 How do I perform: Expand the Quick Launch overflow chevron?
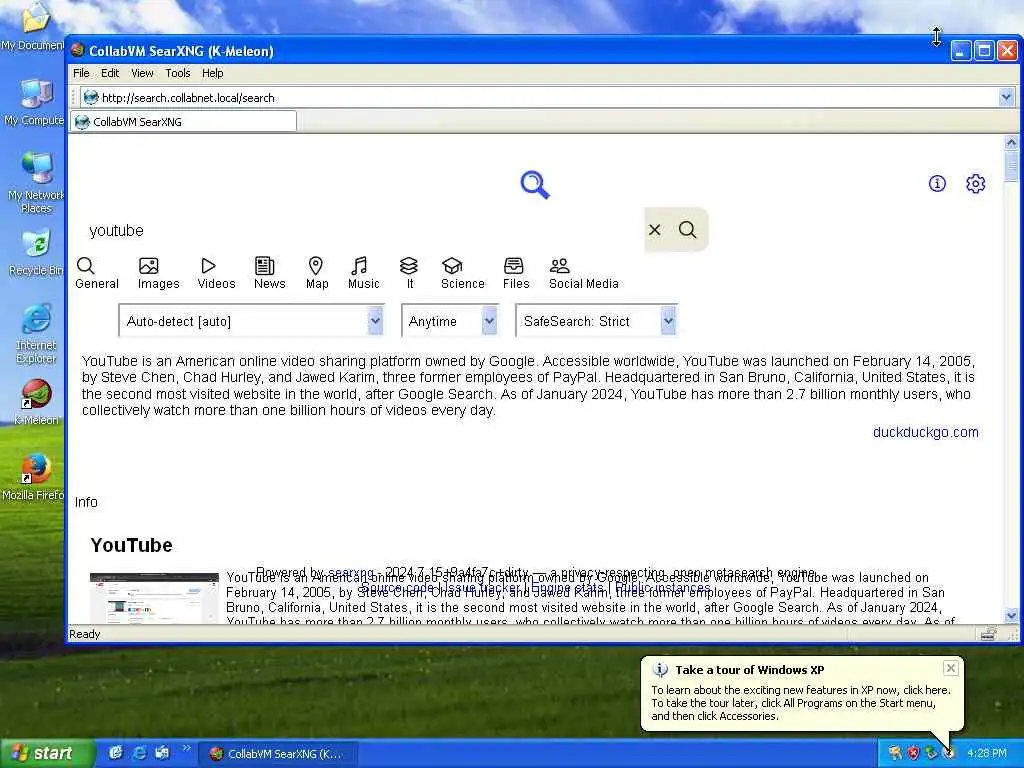(187, 748)
